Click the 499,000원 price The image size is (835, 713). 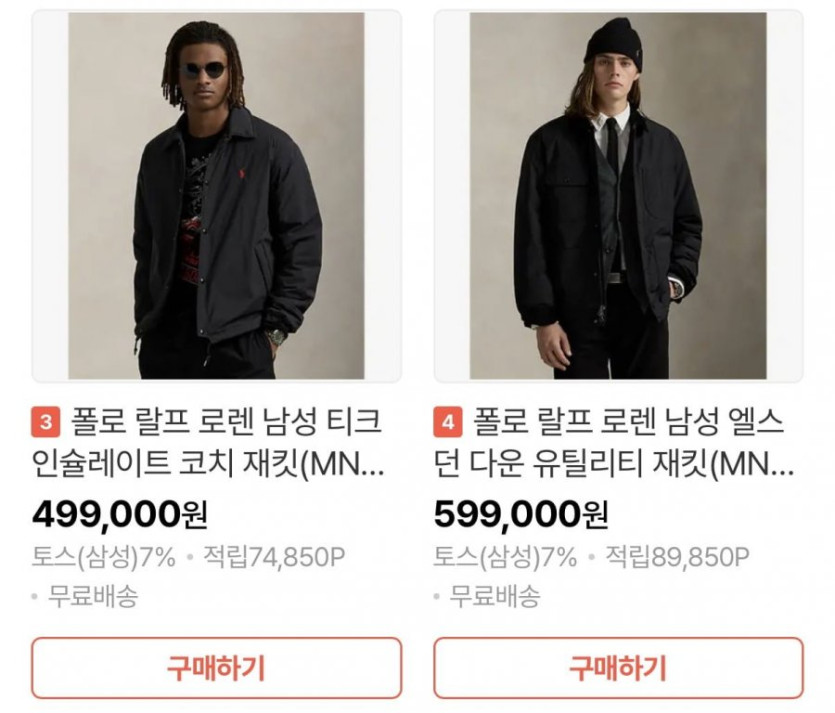(120, 514)
